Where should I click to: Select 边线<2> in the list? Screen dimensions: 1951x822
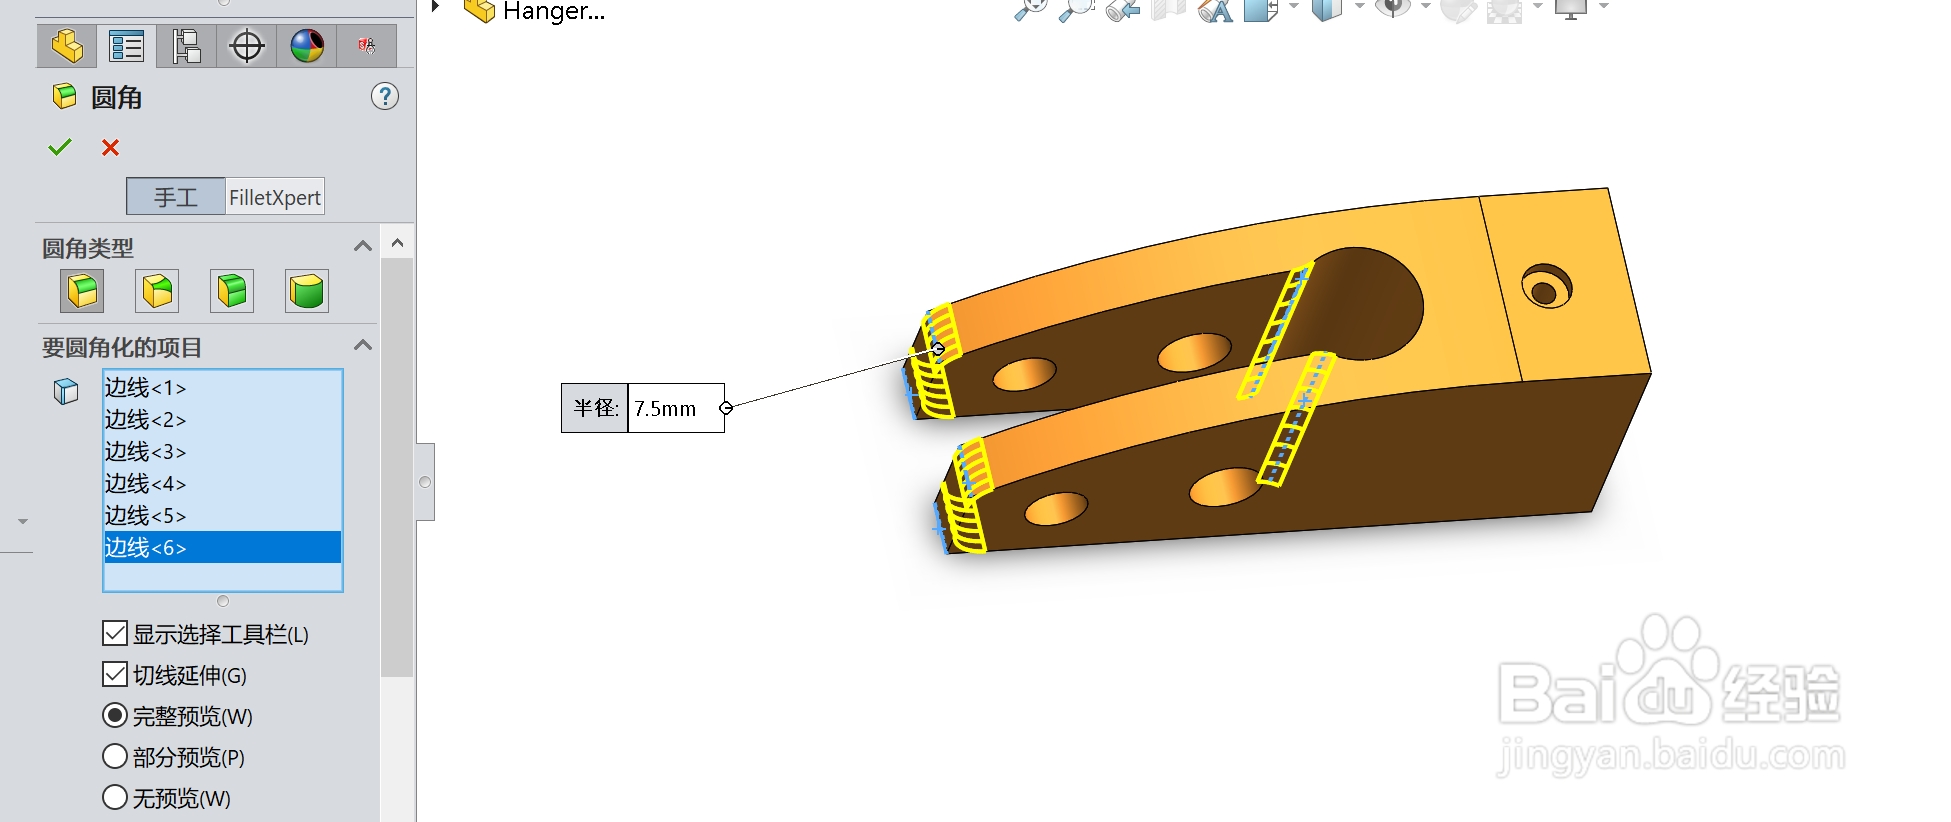(223, 419)
